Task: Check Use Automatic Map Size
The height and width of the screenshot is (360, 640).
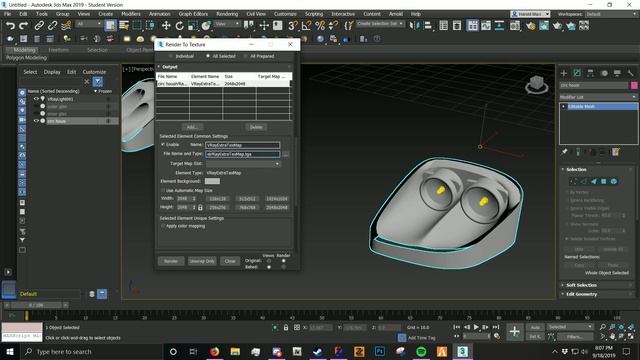Action: click(163, 190)
